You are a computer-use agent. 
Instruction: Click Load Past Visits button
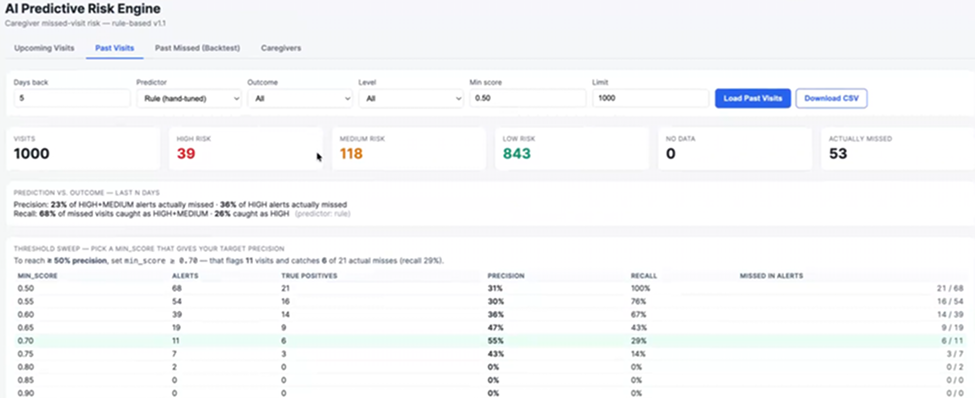point(752,98)
